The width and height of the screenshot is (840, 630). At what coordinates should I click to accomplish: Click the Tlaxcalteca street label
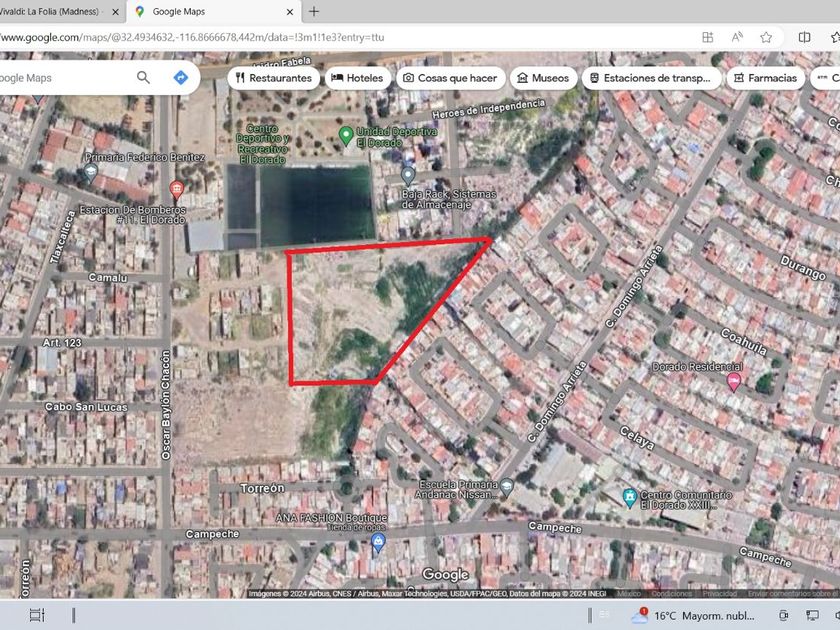coord(63,237)
